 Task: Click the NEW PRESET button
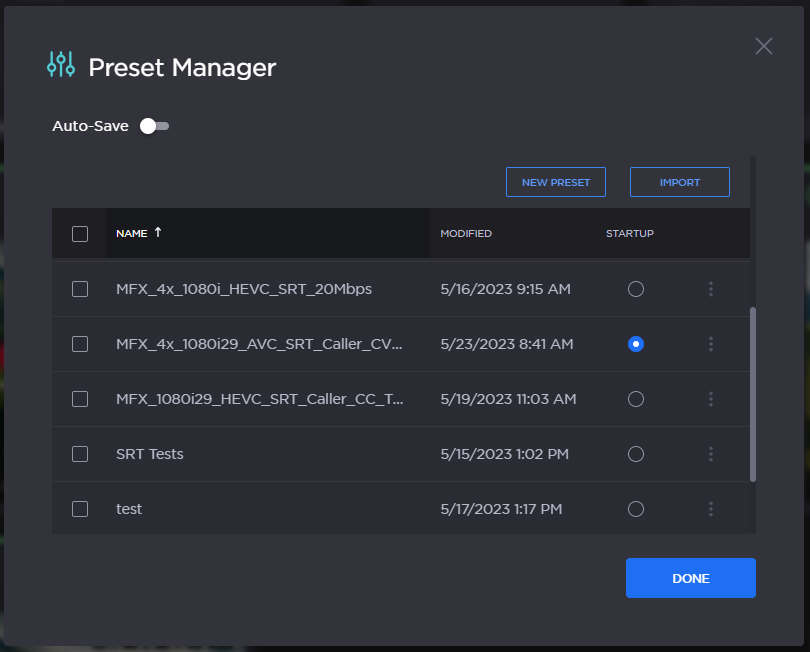pos(555,181)
